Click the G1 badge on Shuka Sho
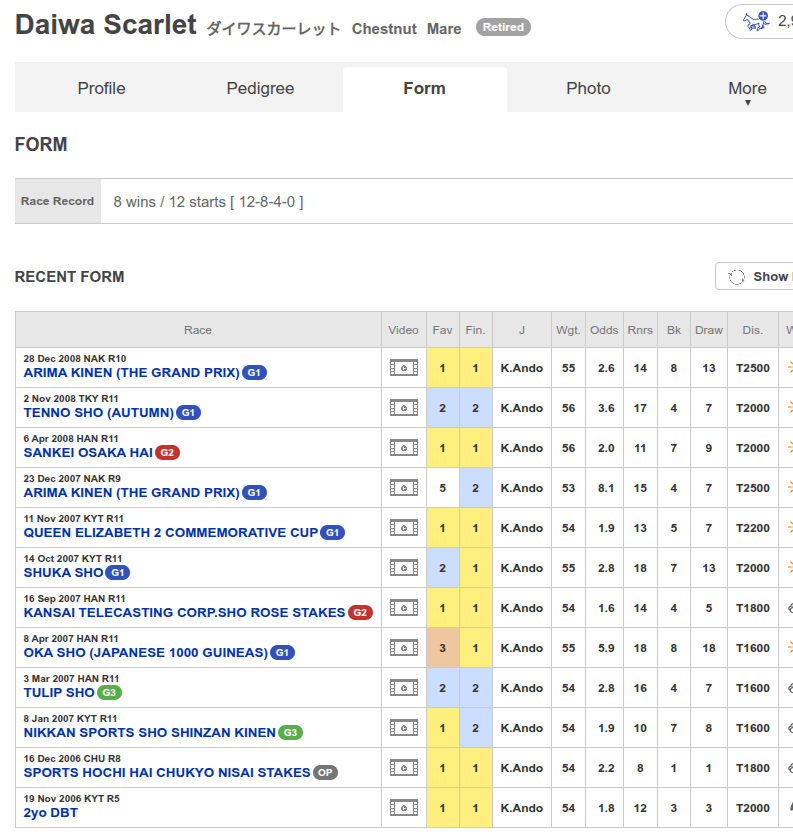Screen dimensions: 793x837 click(117, 573)
